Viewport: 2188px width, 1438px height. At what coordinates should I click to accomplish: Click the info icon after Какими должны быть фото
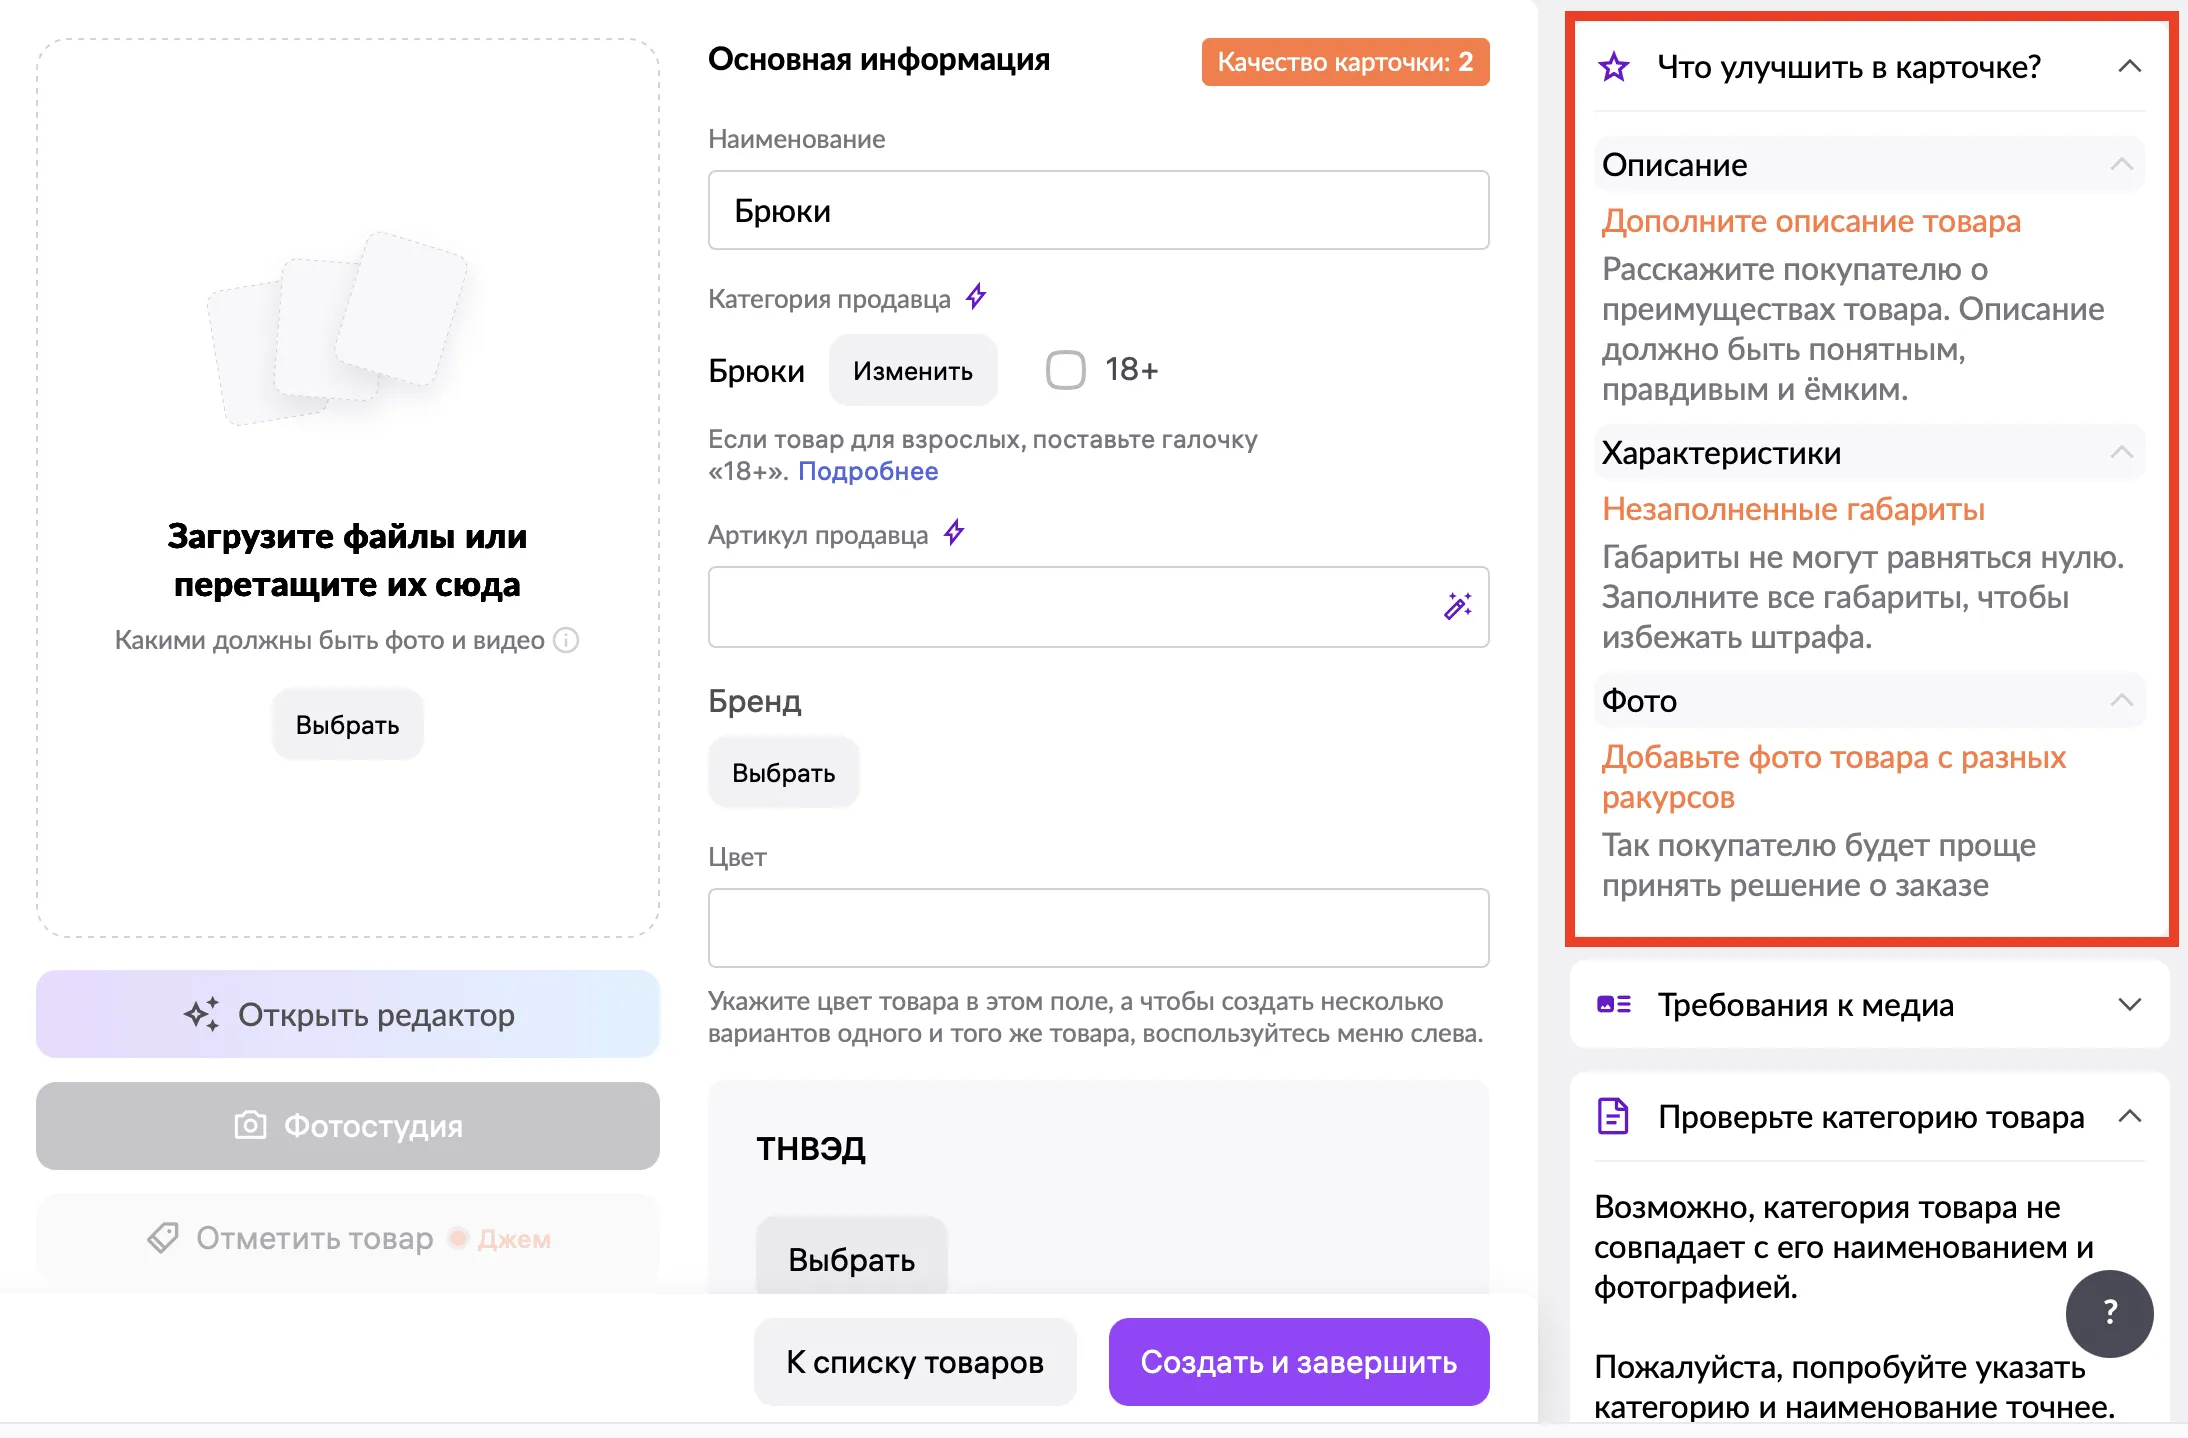[565, 641]
